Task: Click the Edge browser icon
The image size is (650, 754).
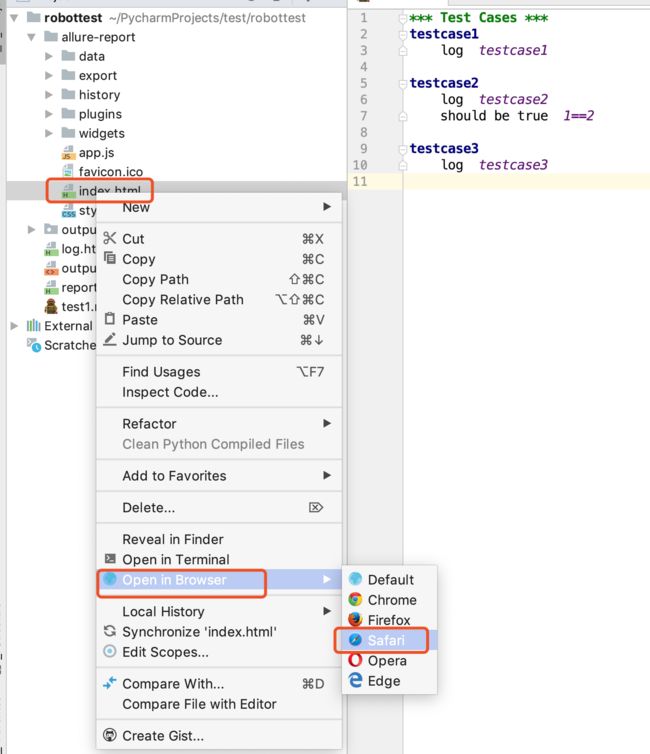Action: [355, 680]
